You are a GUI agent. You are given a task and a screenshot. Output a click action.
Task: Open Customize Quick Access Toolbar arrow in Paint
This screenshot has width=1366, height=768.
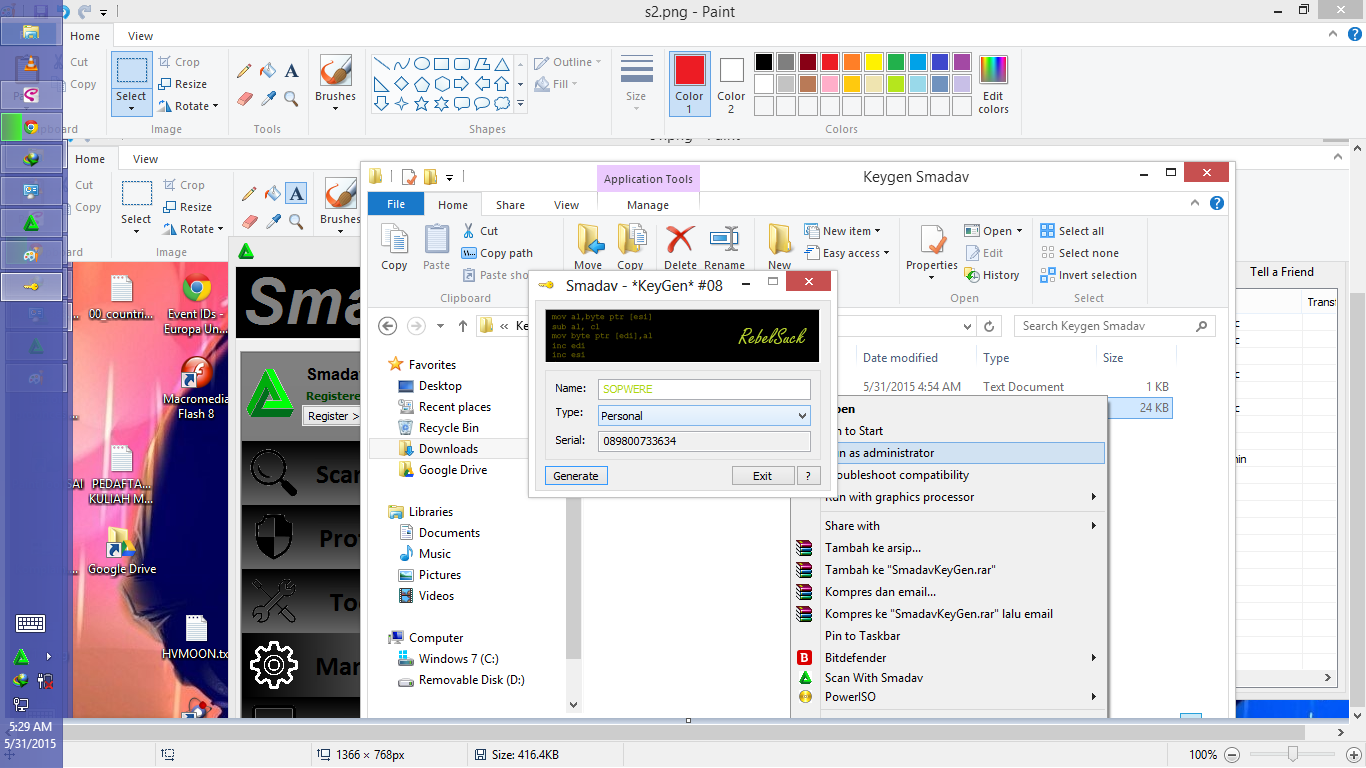[x=103, y=12]
